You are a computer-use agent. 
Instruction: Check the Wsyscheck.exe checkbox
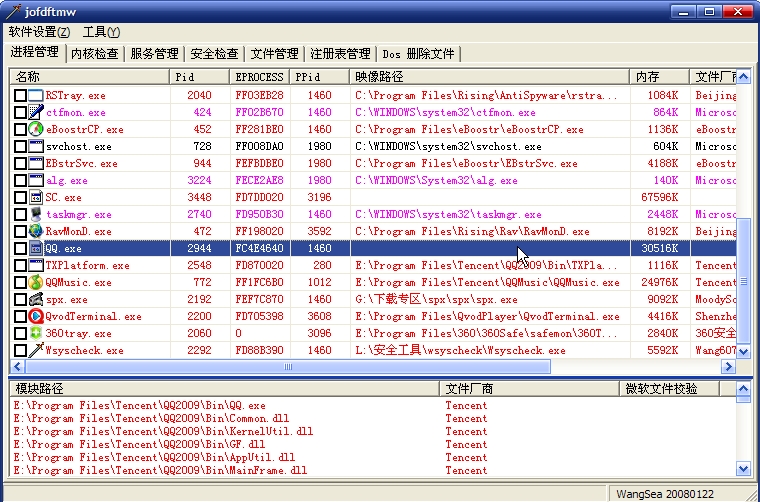point(20,350)
